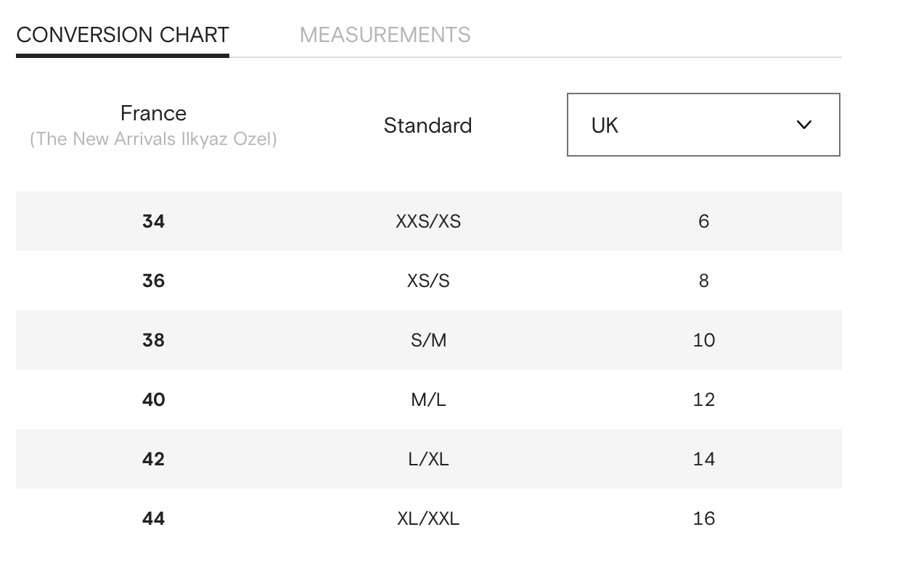900x577 pixels.
Task: Select France size 38 cell
Action: tap(153, 340)
